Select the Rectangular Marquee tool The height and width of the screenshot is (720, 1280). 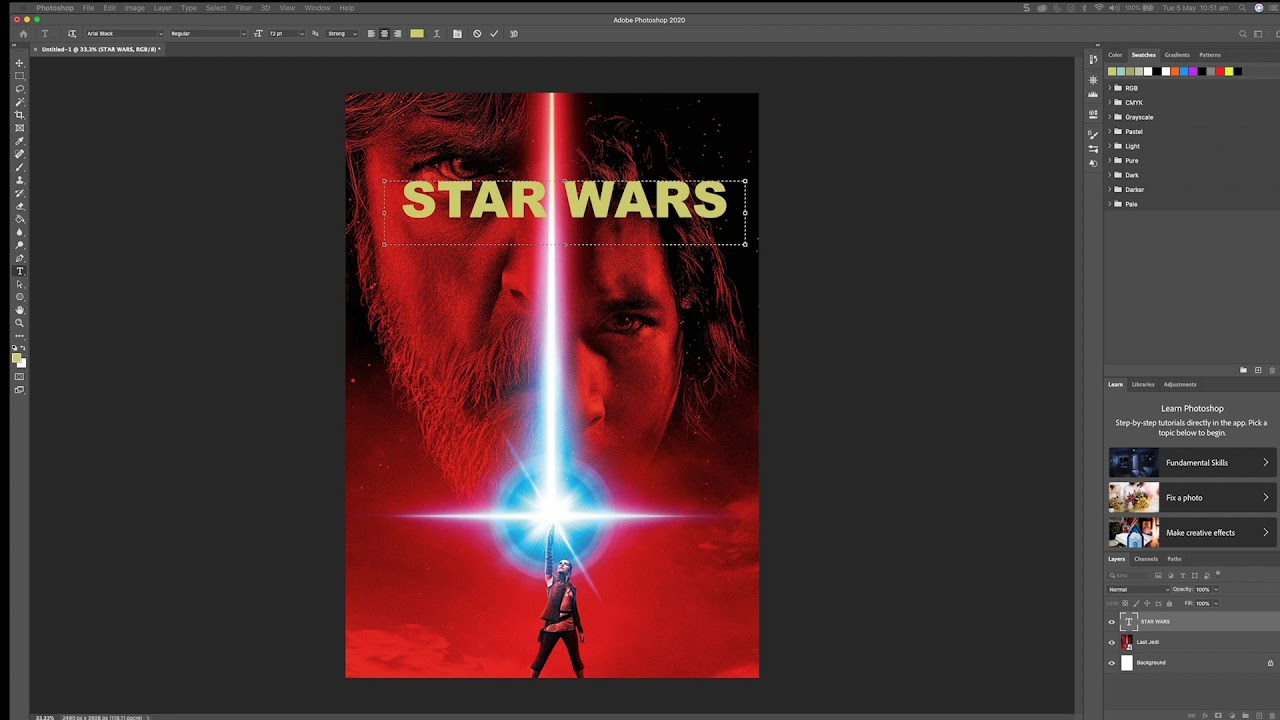click(x=19, y=76)
